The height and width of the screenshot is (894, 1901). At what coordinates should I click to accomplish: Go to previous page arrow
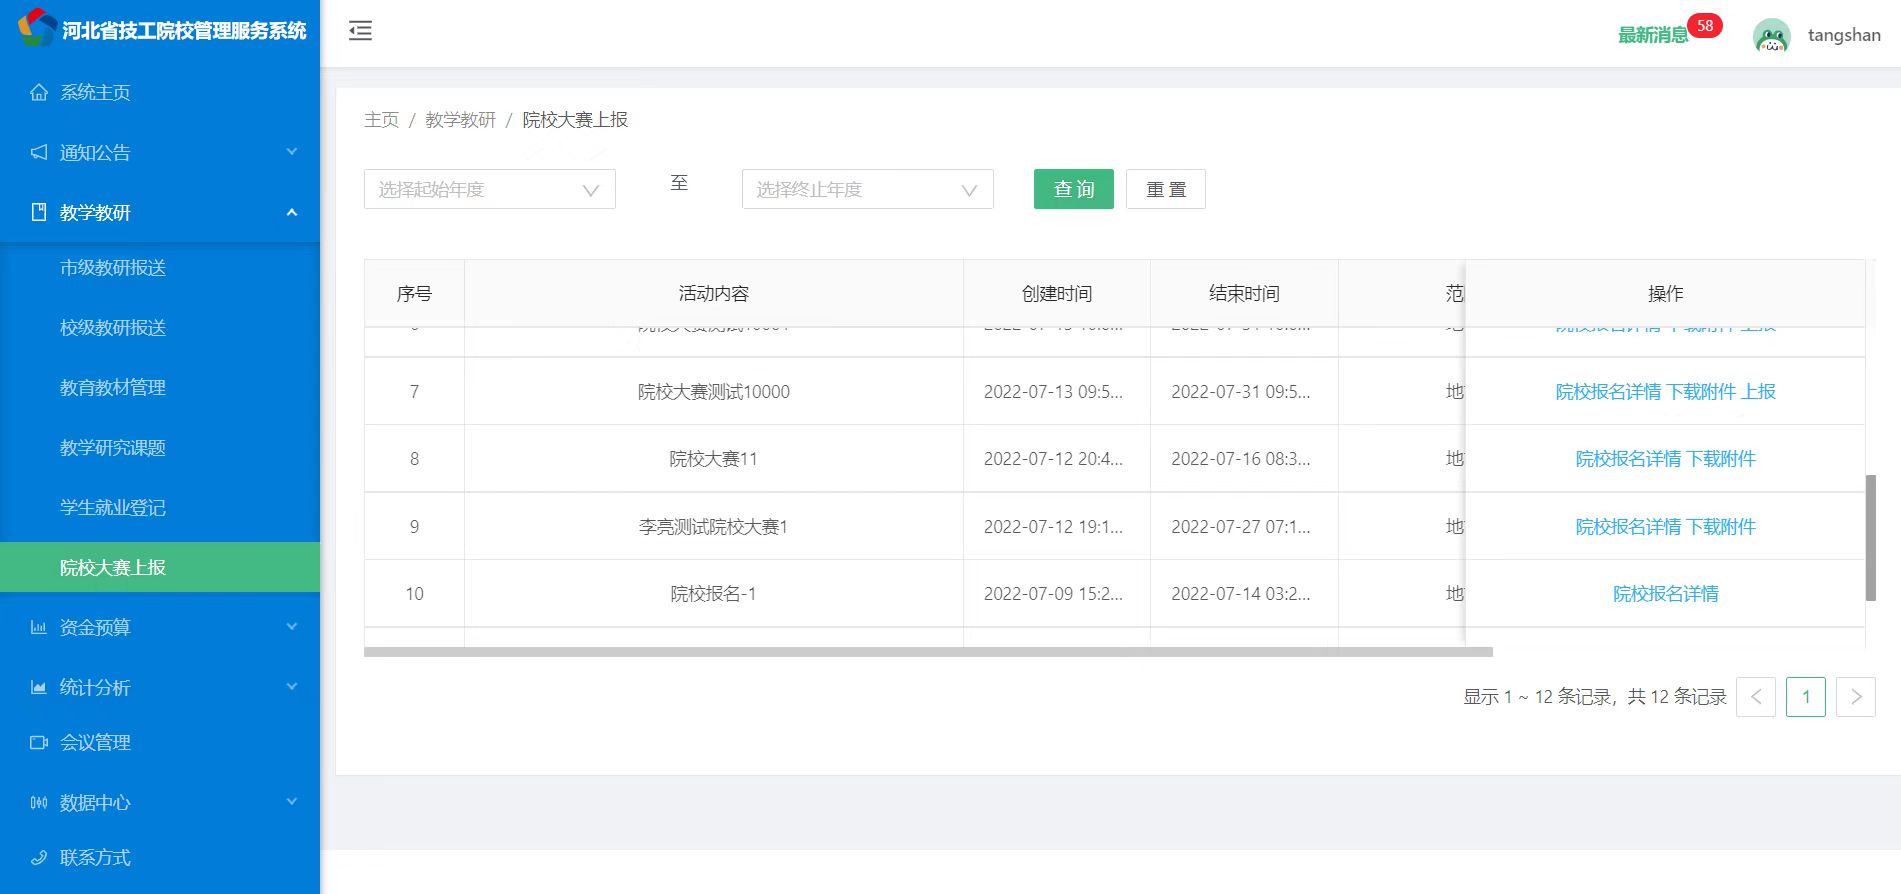(x=1756, y=697)
